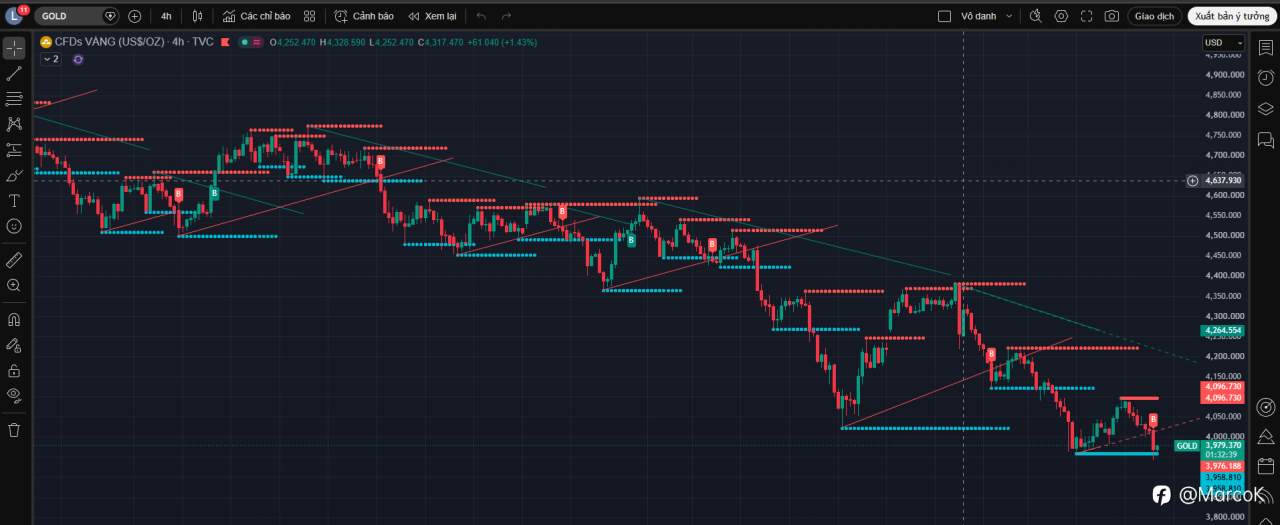The height and width of the screenshot is (525, 1280).
Task: Open the user profile avatar menu
Action: pyautogui.click(x=14, y=16)
